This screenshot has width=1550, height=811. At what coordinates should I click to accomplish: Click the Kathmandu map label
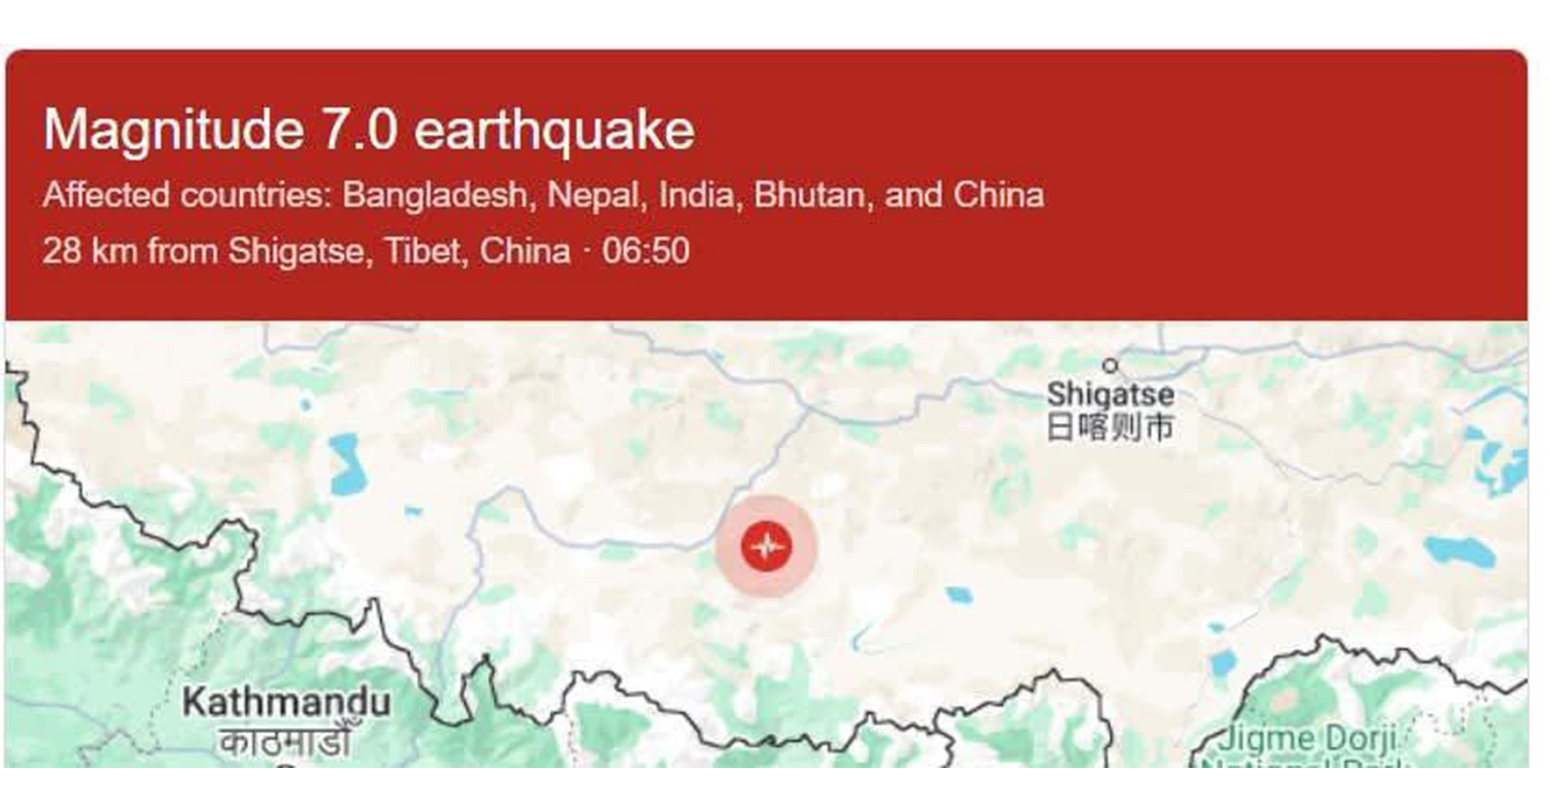tap(286, 702)
